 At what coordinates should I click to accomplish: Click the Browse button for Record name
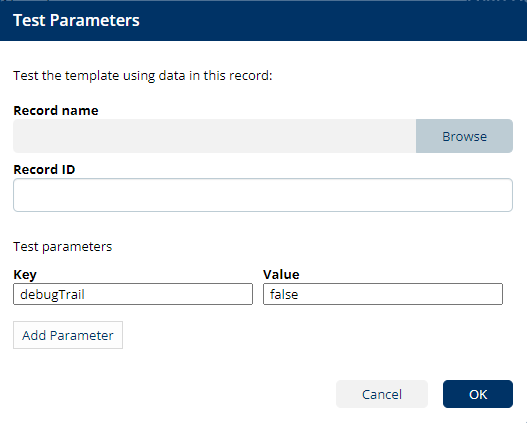[x=464, y=136]
